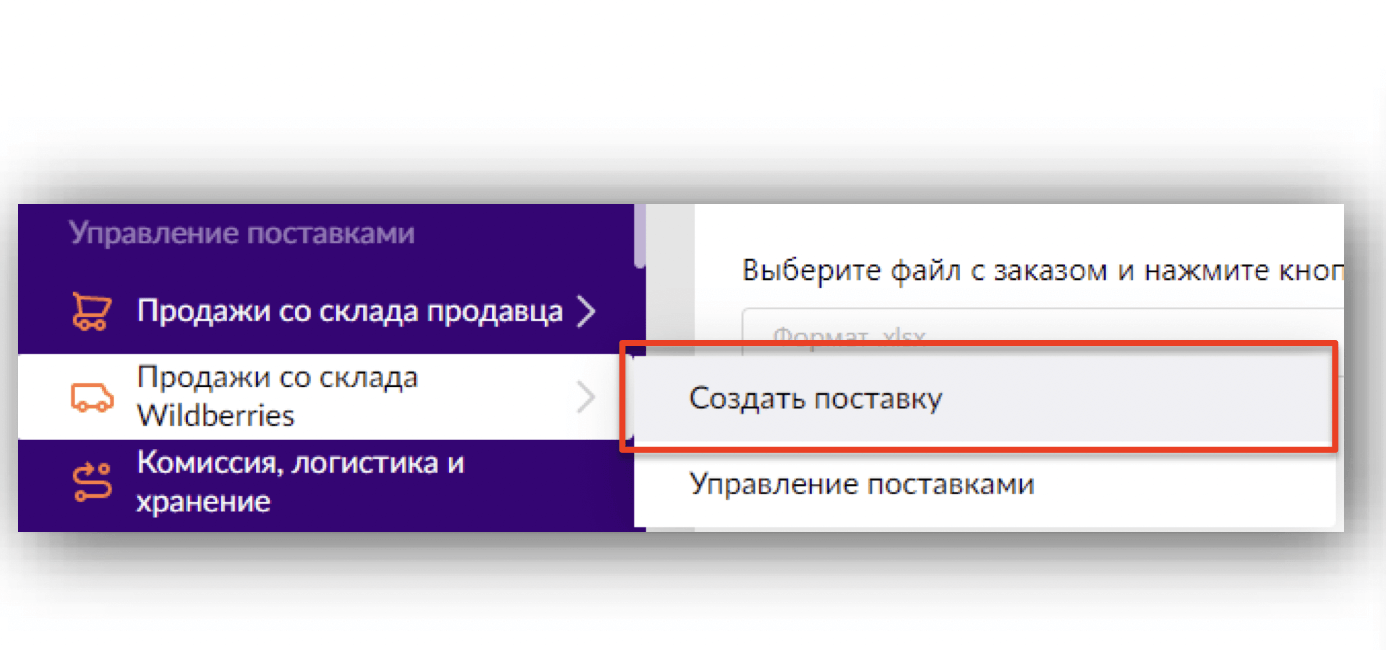1386x650 pixels.
Task: Select Создать поставку in the submenu
Action: [x=815, y=399]
